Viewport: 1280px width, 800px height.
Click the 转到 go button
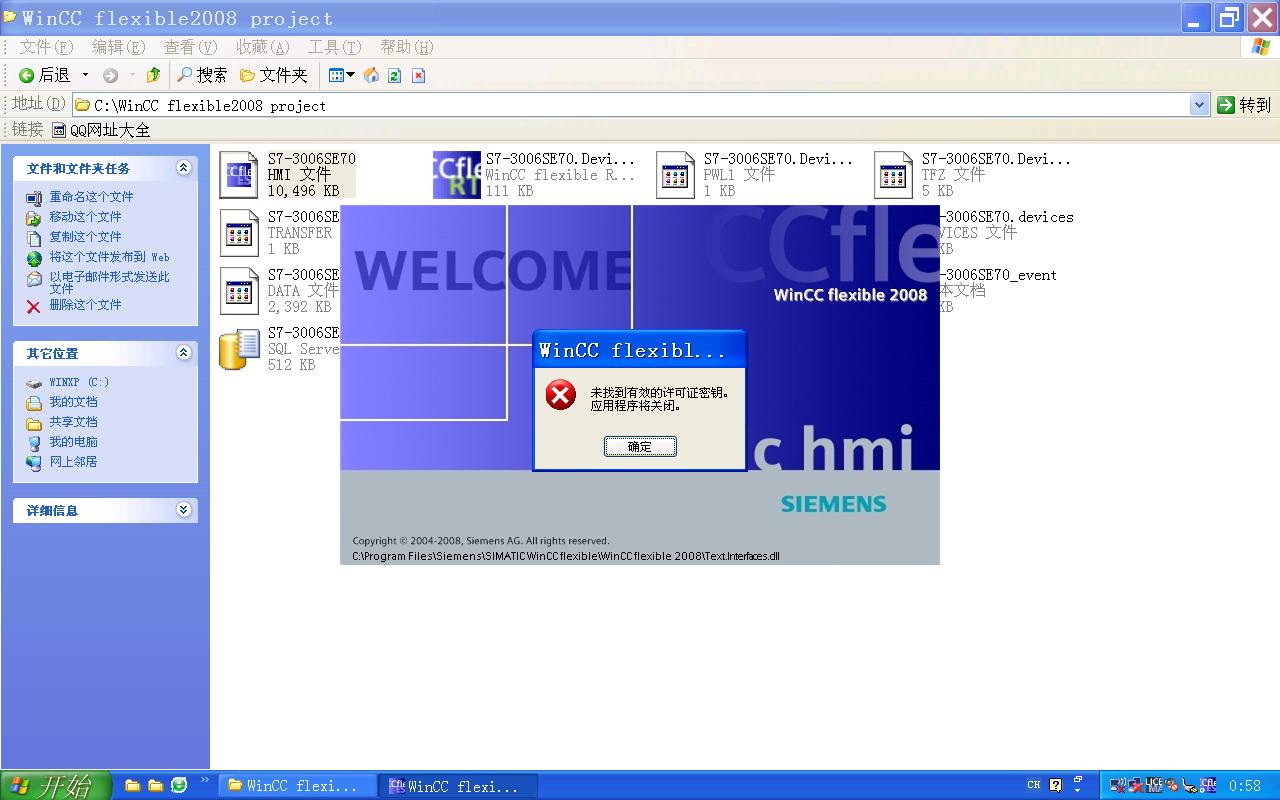pos(1244,105)
